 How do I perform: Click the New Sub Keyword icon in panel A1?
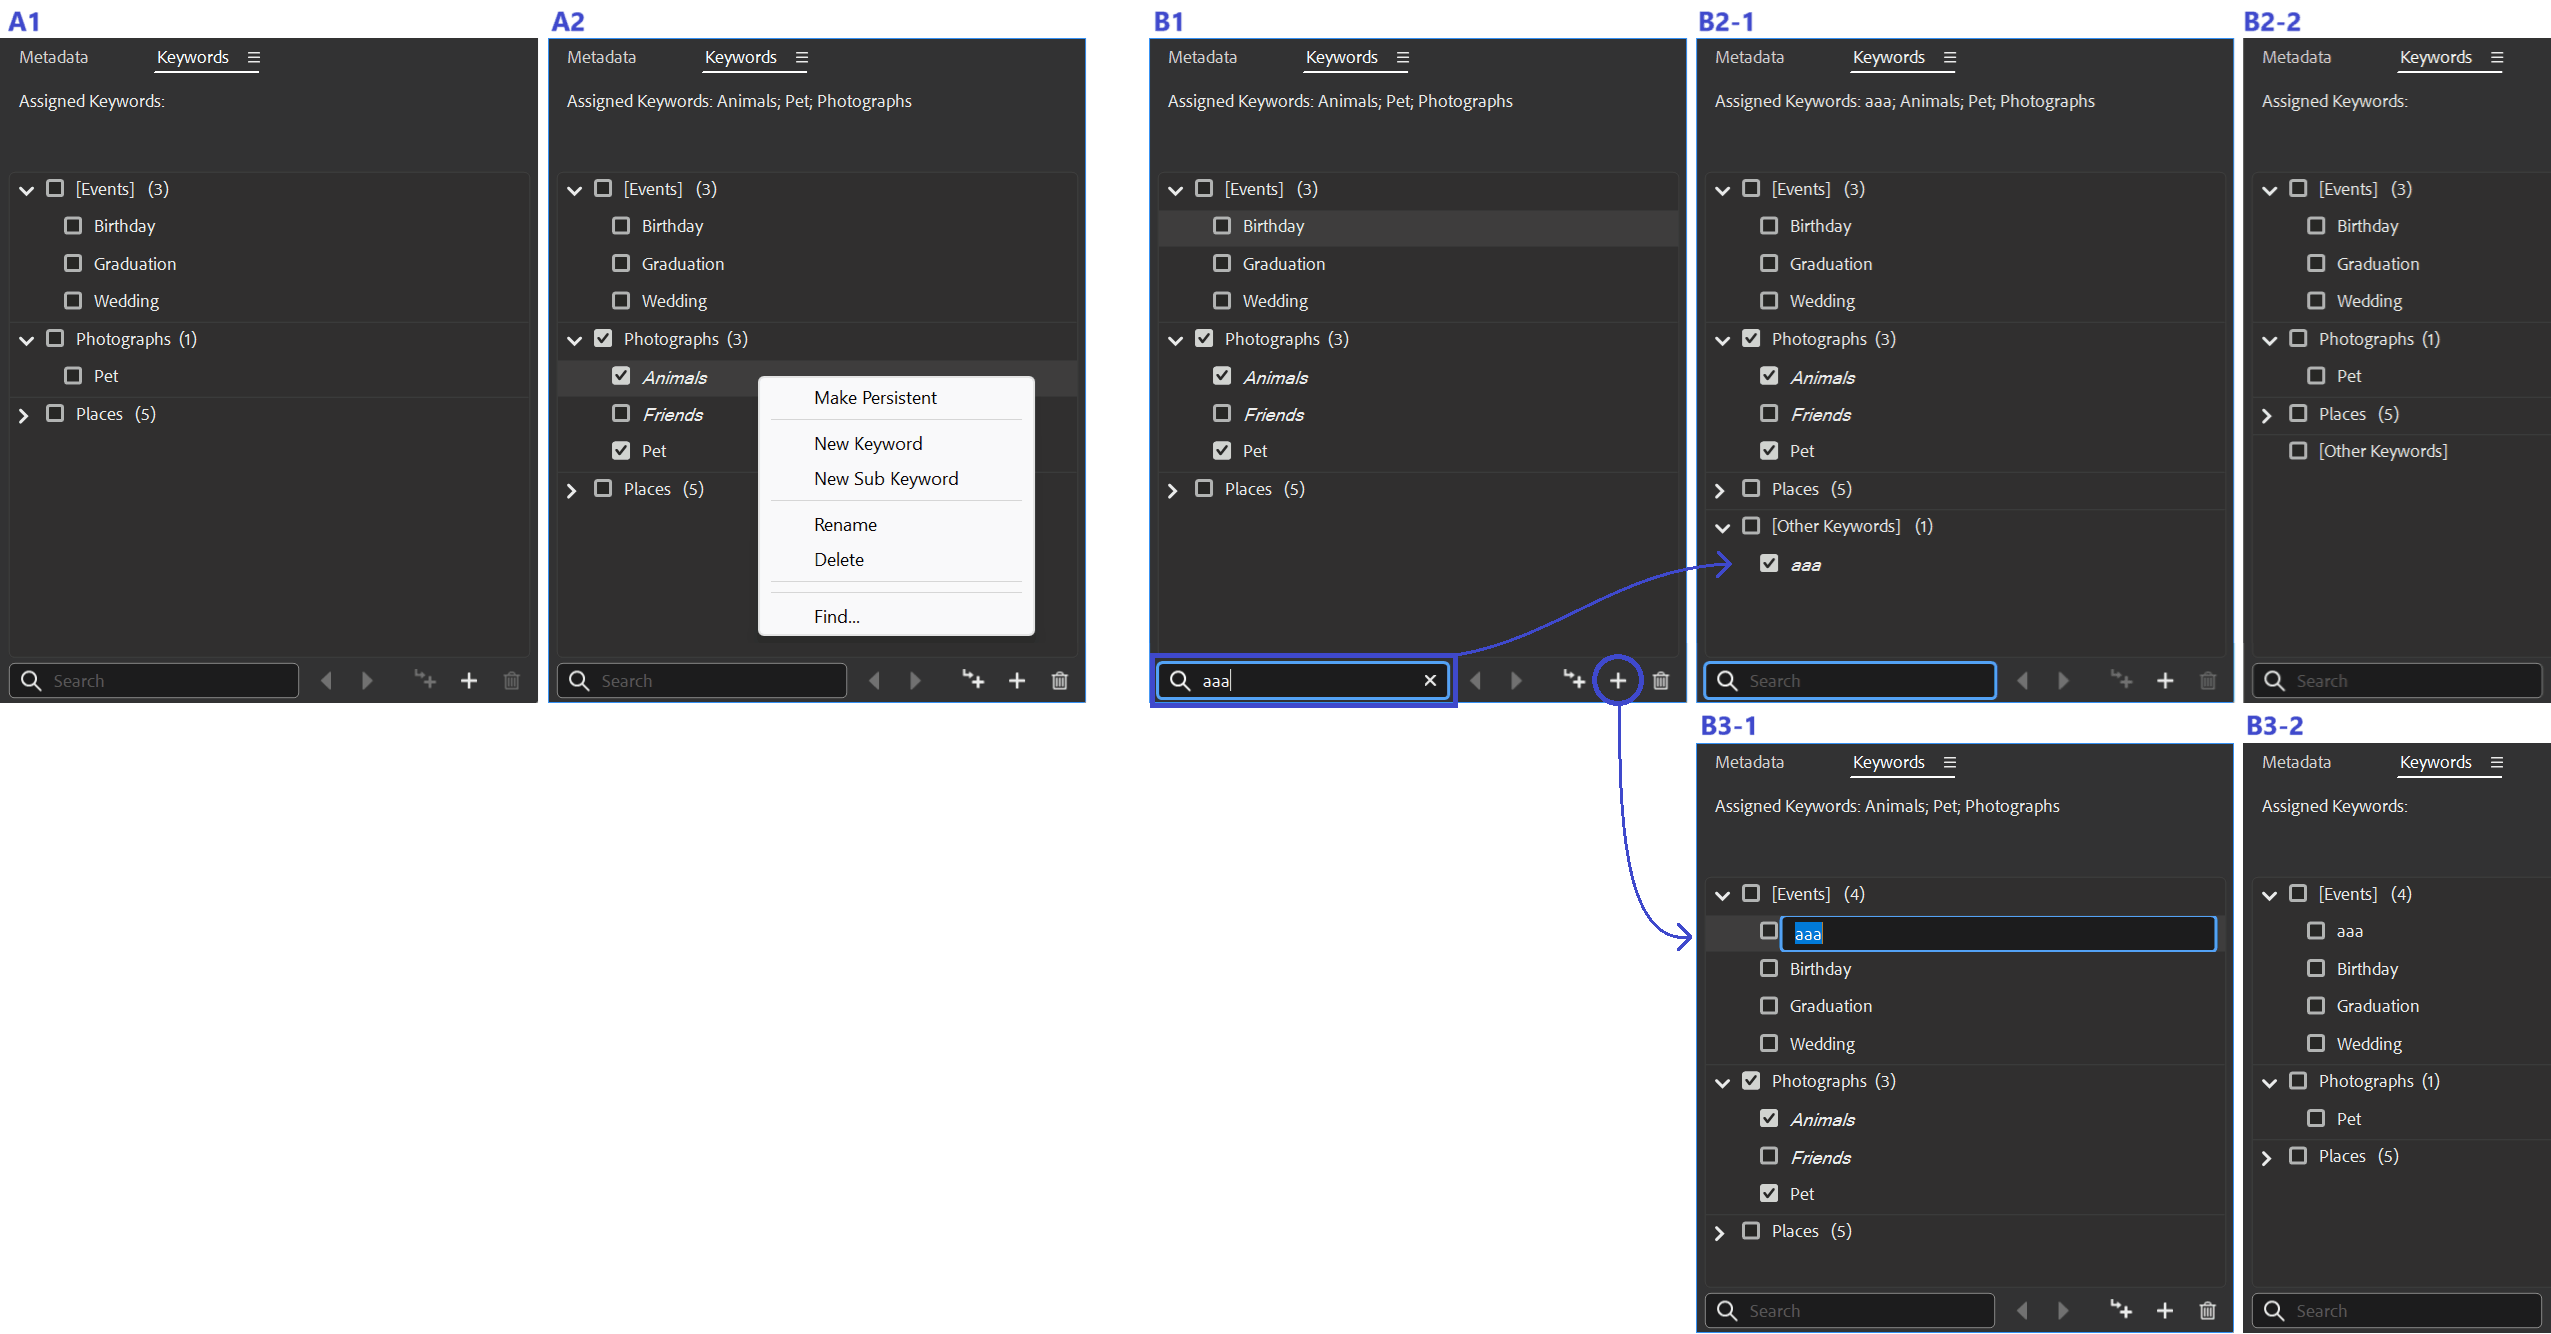click(x=426, y=681)
